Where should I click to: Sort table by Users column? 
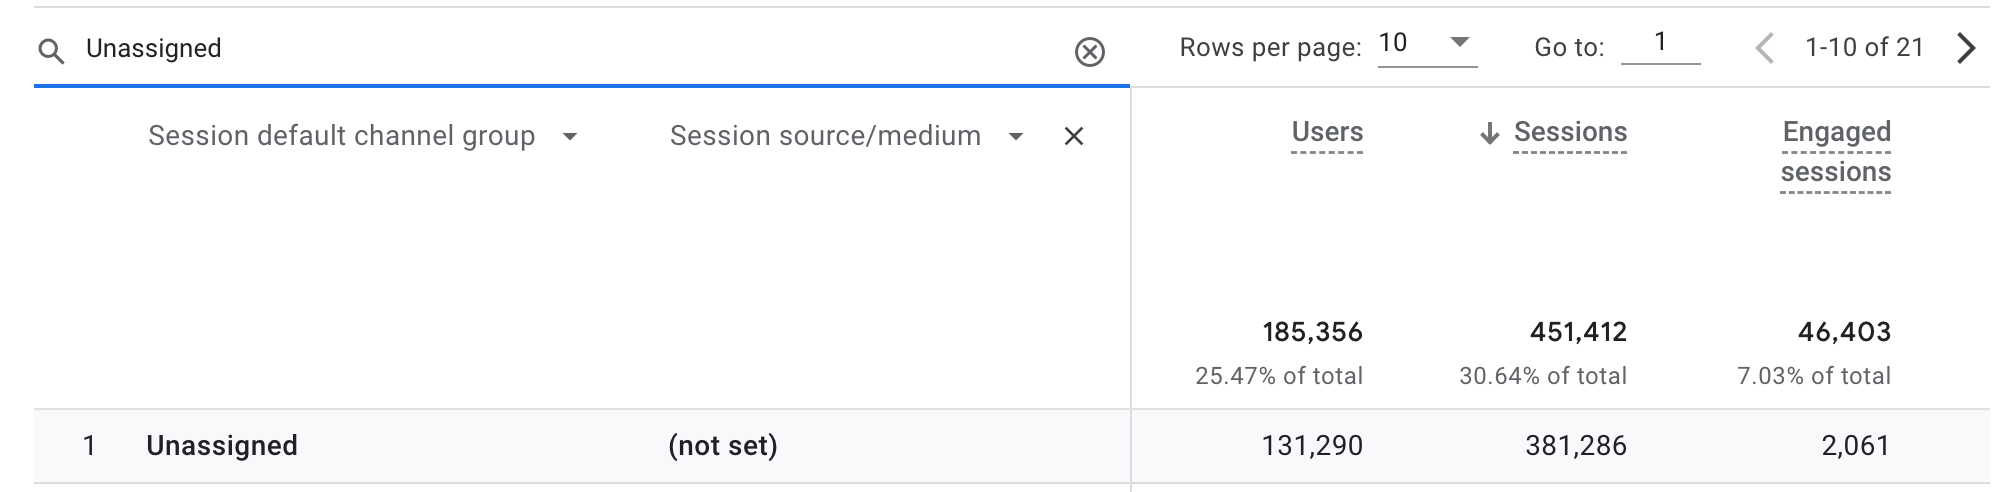(x=1327, y=132)
